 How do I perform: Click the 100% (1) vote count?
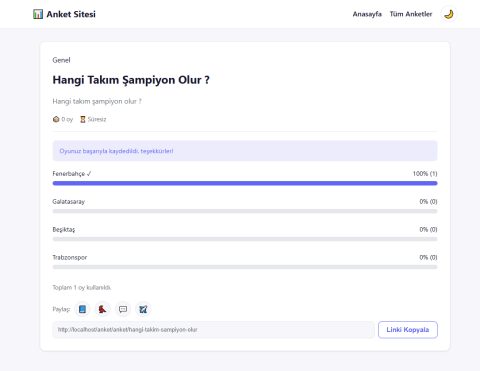tap(425, 174)
